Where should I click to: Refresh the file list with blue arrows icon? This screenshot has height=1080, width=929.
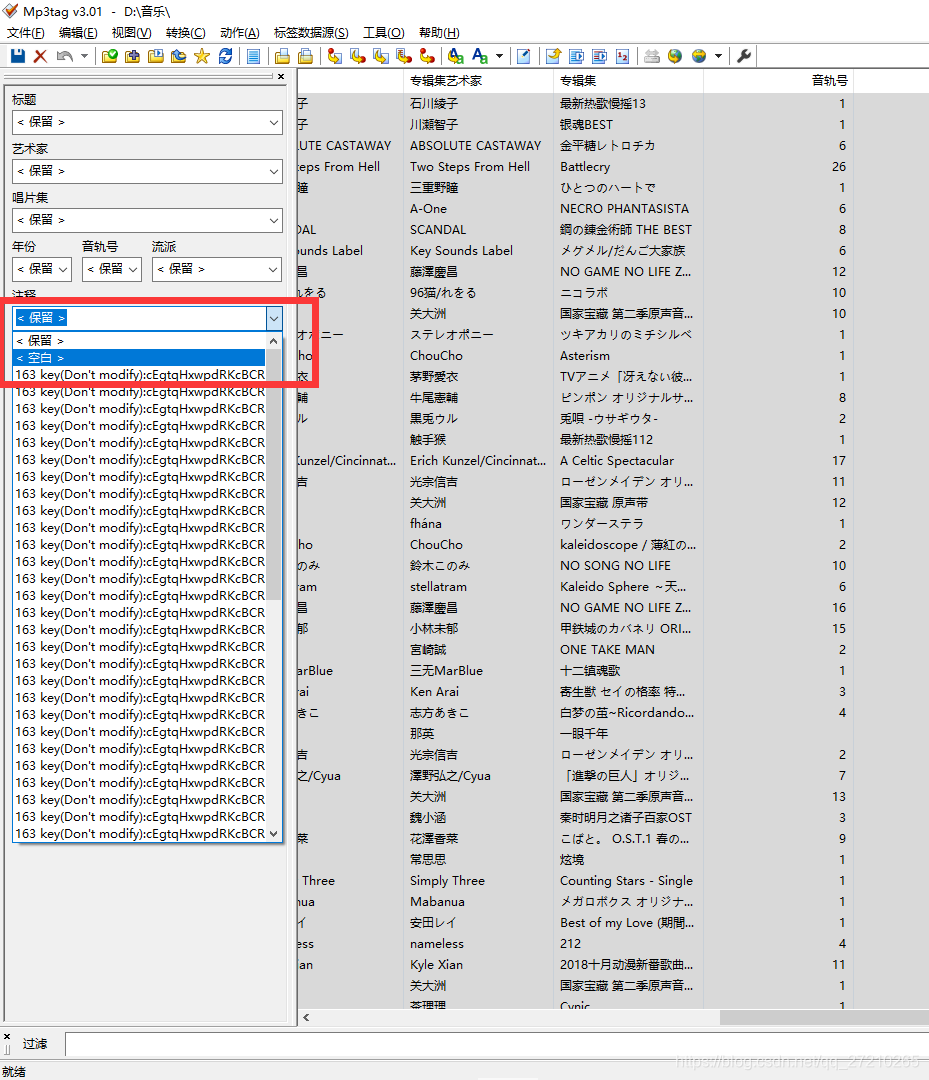tap(225, 56)
